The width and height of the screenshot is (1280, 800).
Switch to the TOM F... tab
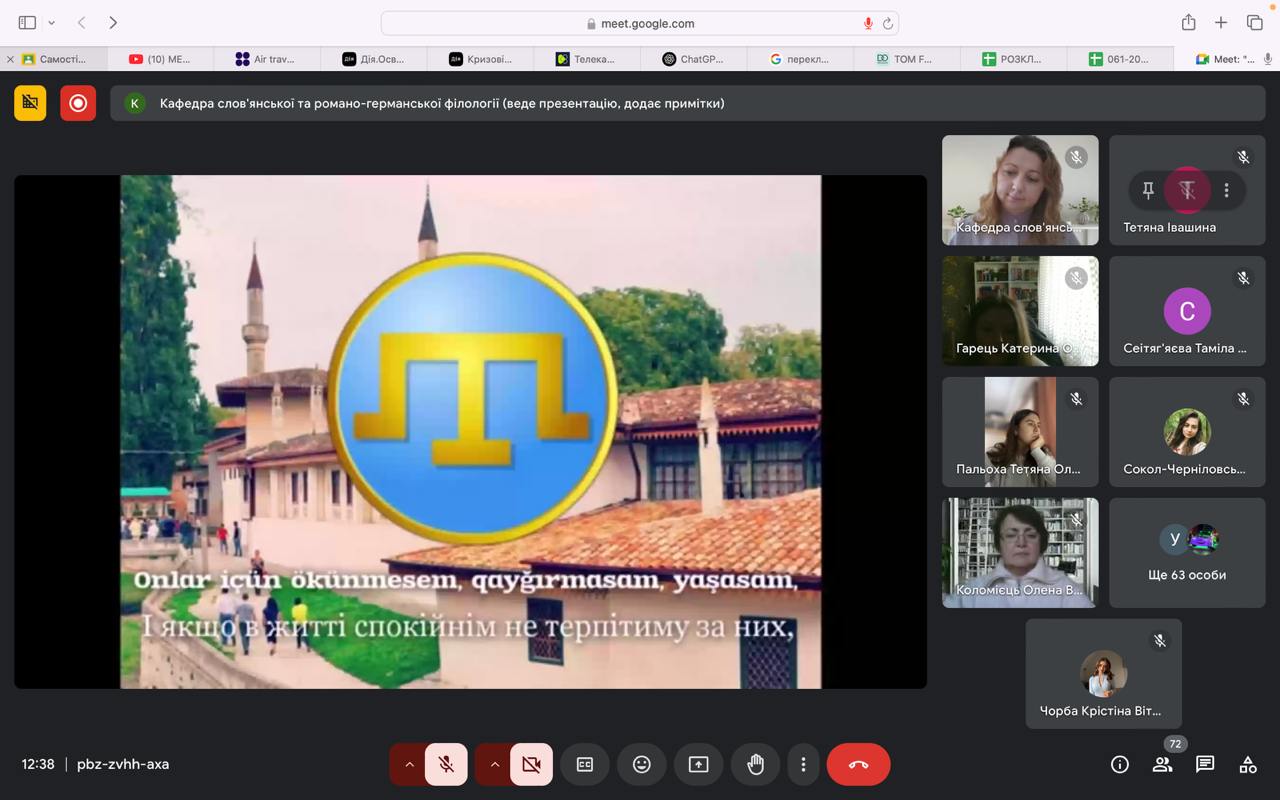pos(908,59)
